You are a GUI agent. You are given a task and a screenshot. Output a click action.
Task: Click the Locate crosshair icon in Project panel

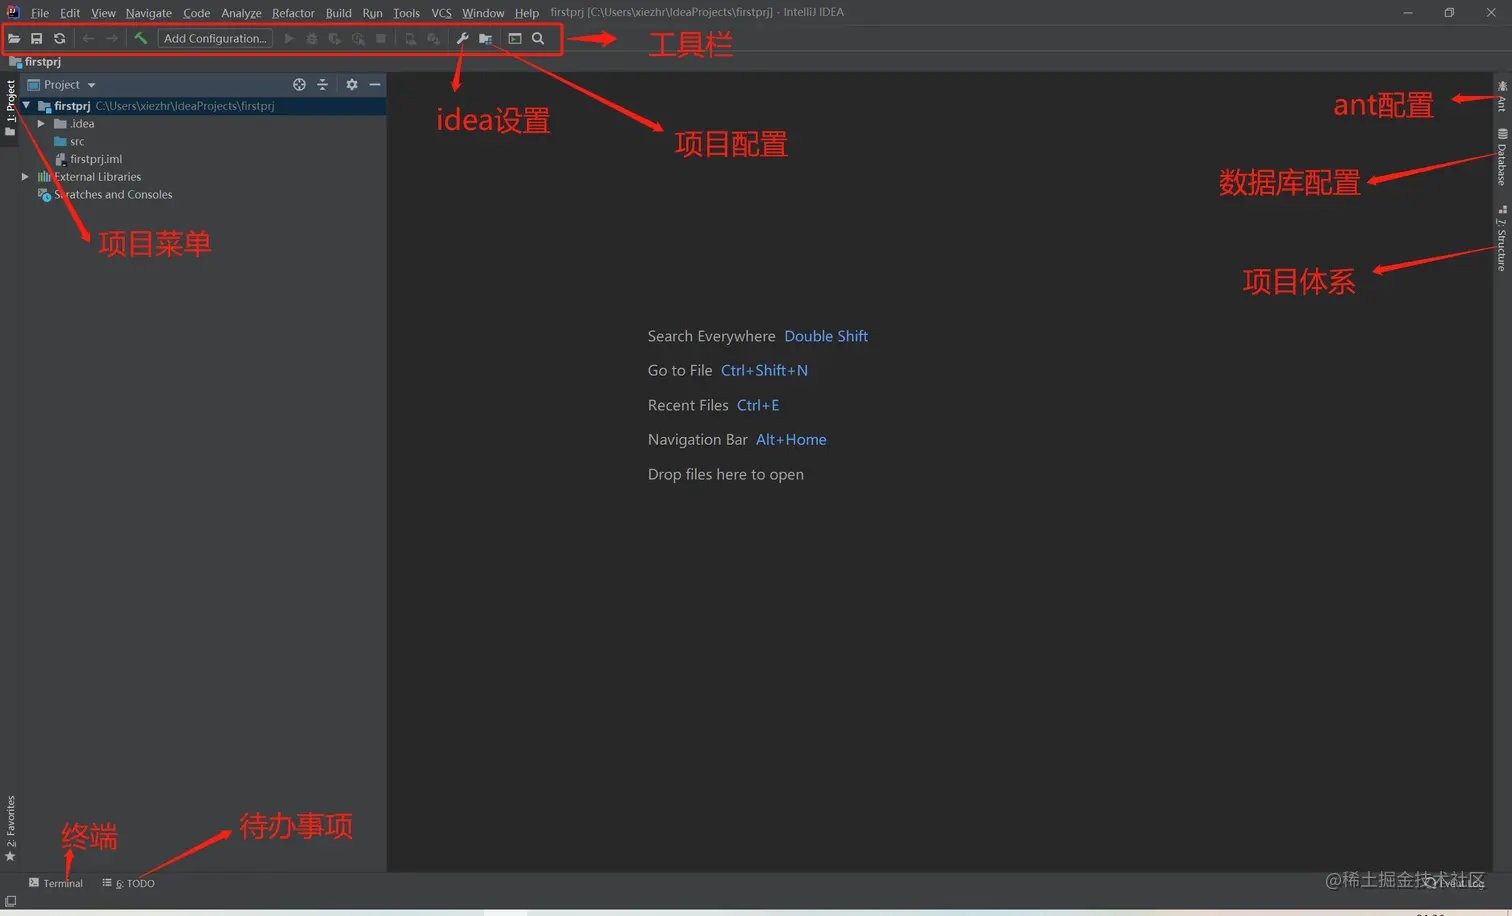click(x=299, y=85)
